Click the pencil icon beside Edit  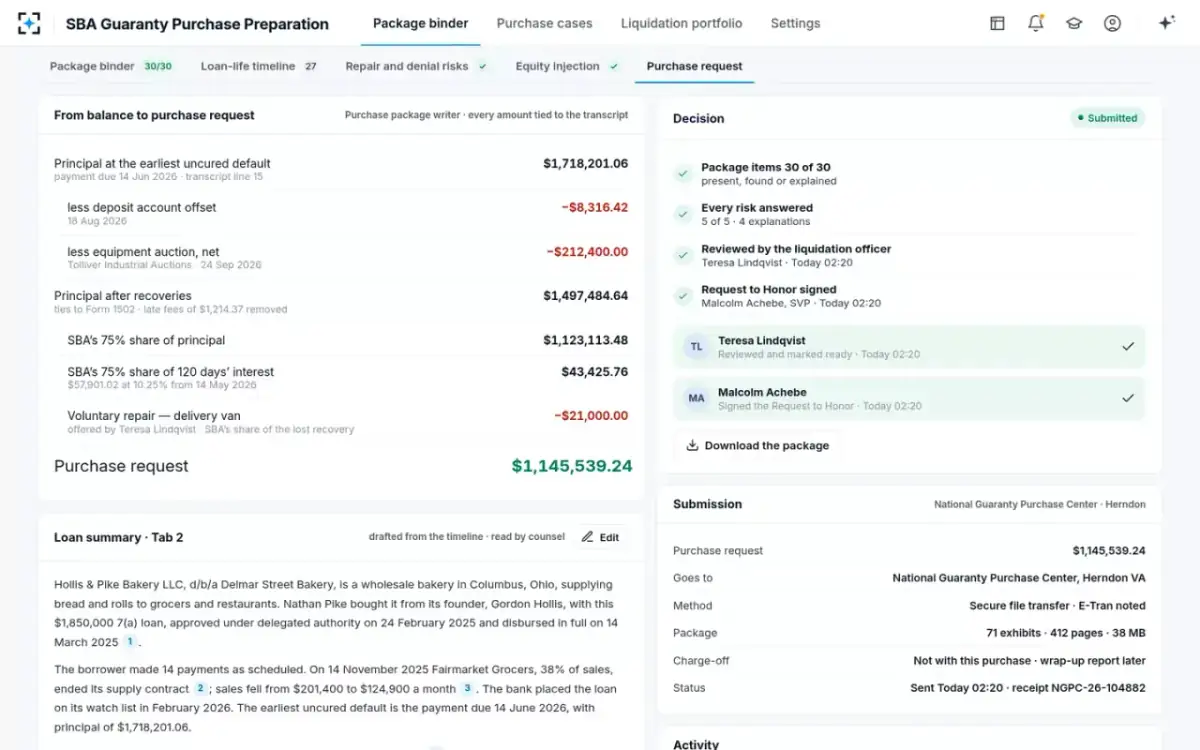coord(587,537)
